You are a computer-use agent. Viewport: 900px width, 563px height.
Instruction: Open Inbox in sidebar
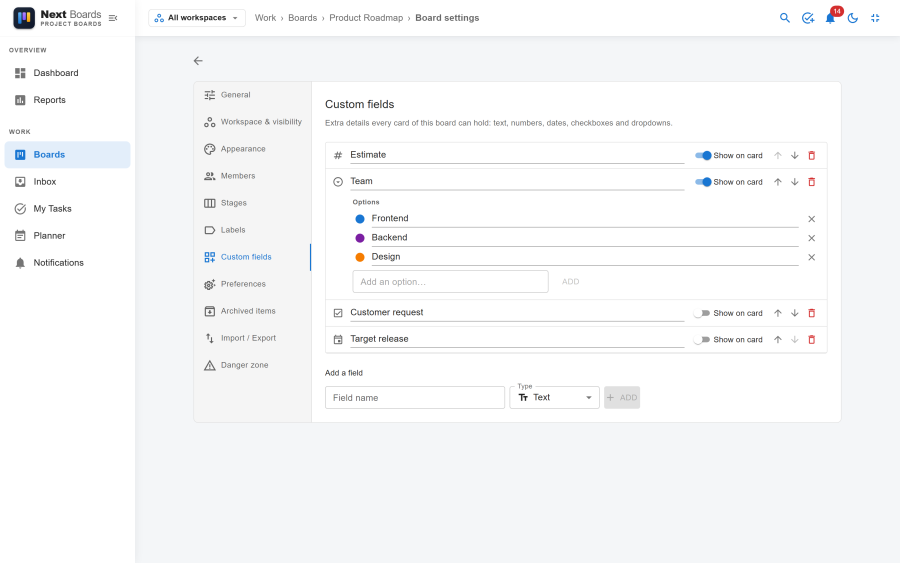(68, 182)
